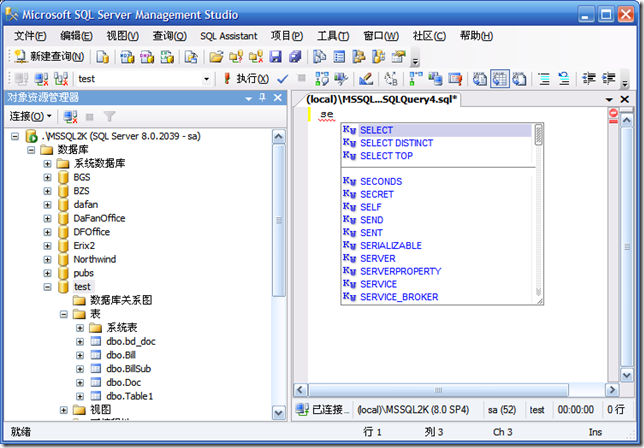Click the Open File folder toolbar icon

(x=216, y=56)
